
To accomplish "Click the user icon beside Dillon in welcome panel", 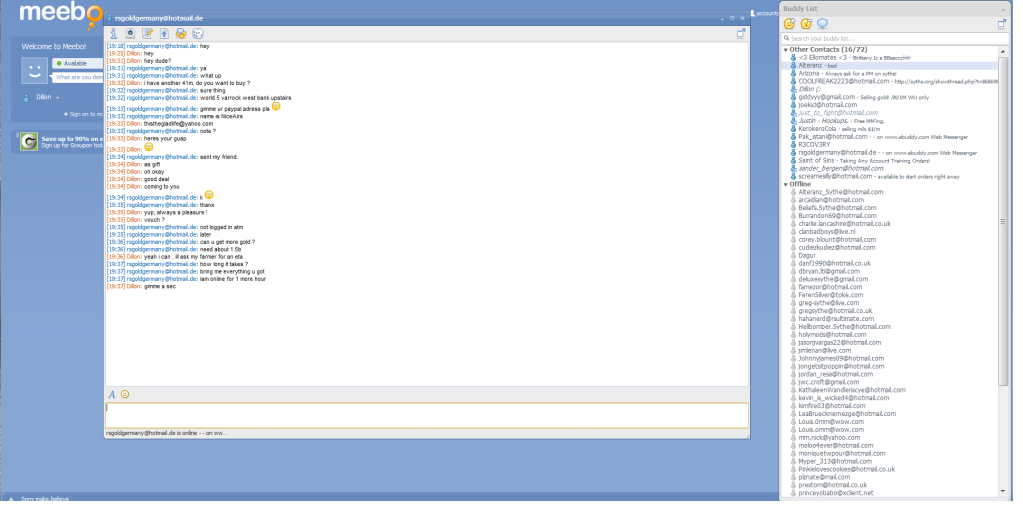I will point(27,98).
